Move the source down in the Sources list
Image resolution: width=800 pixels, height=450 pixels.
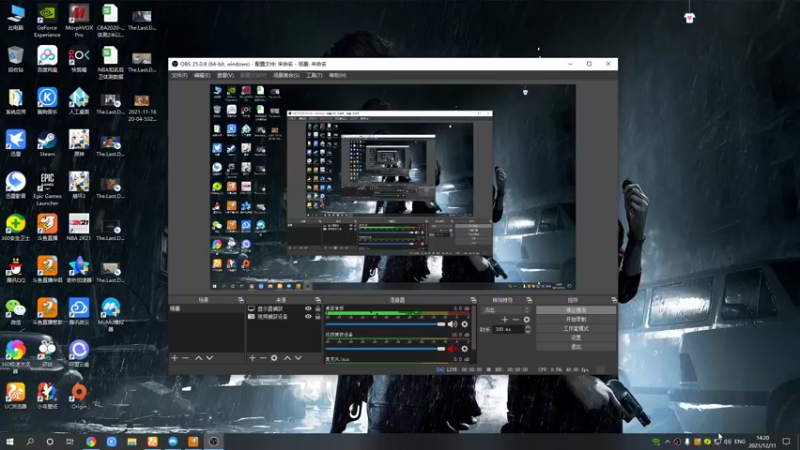[x=298, y=358]
